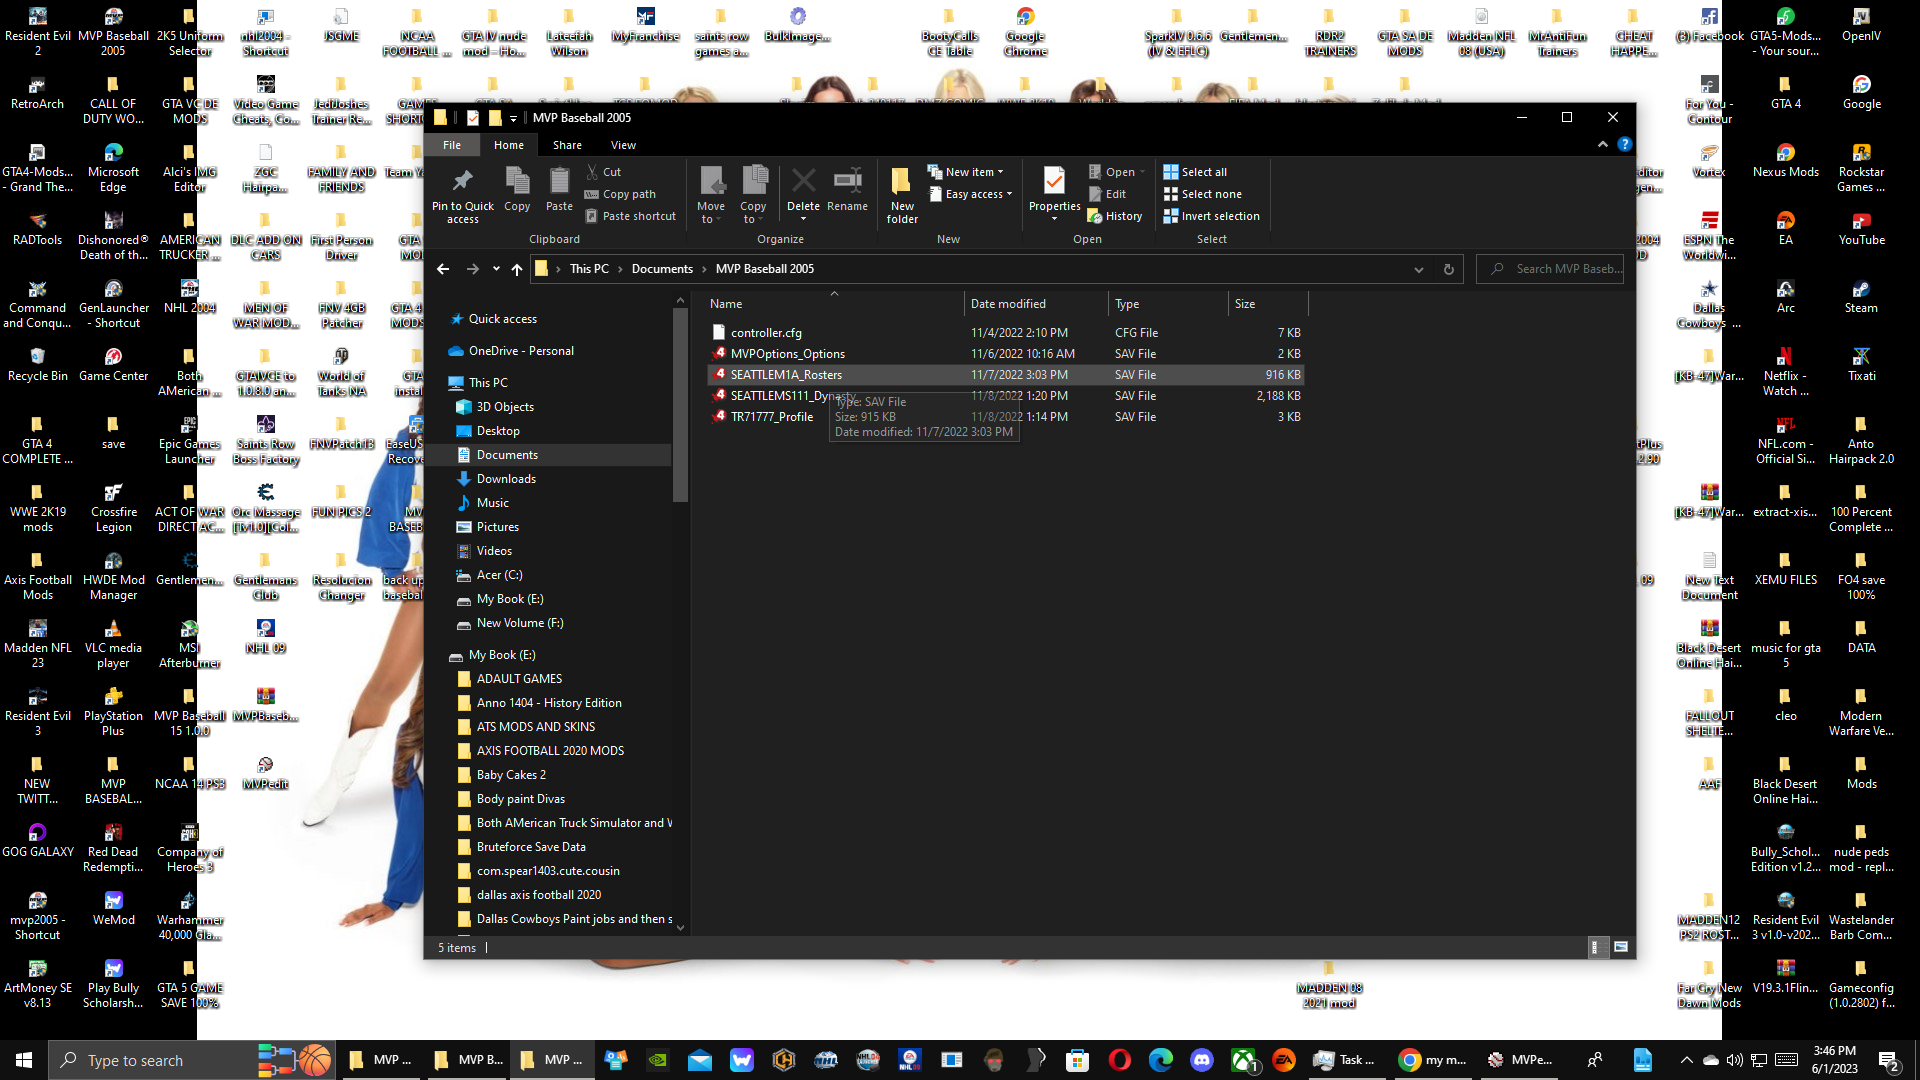This screenshot has width=1920, height=1080.
Task: Select Google Chrome desktop shortcut
Action: tap(1025, 31)
